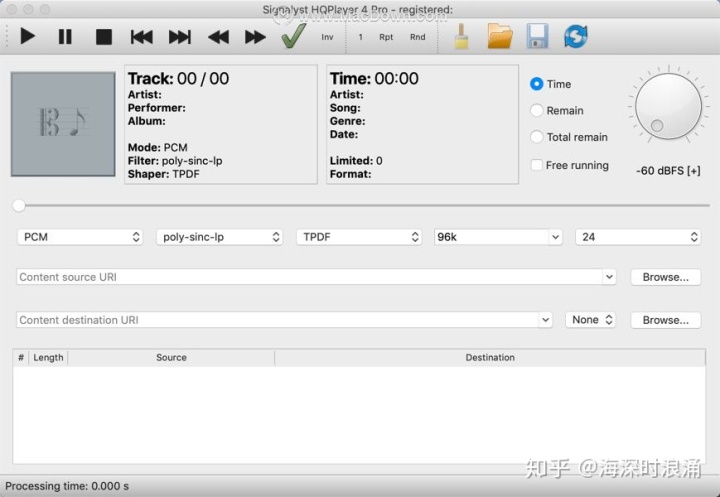Click the Content source URI field

[309, 277]
